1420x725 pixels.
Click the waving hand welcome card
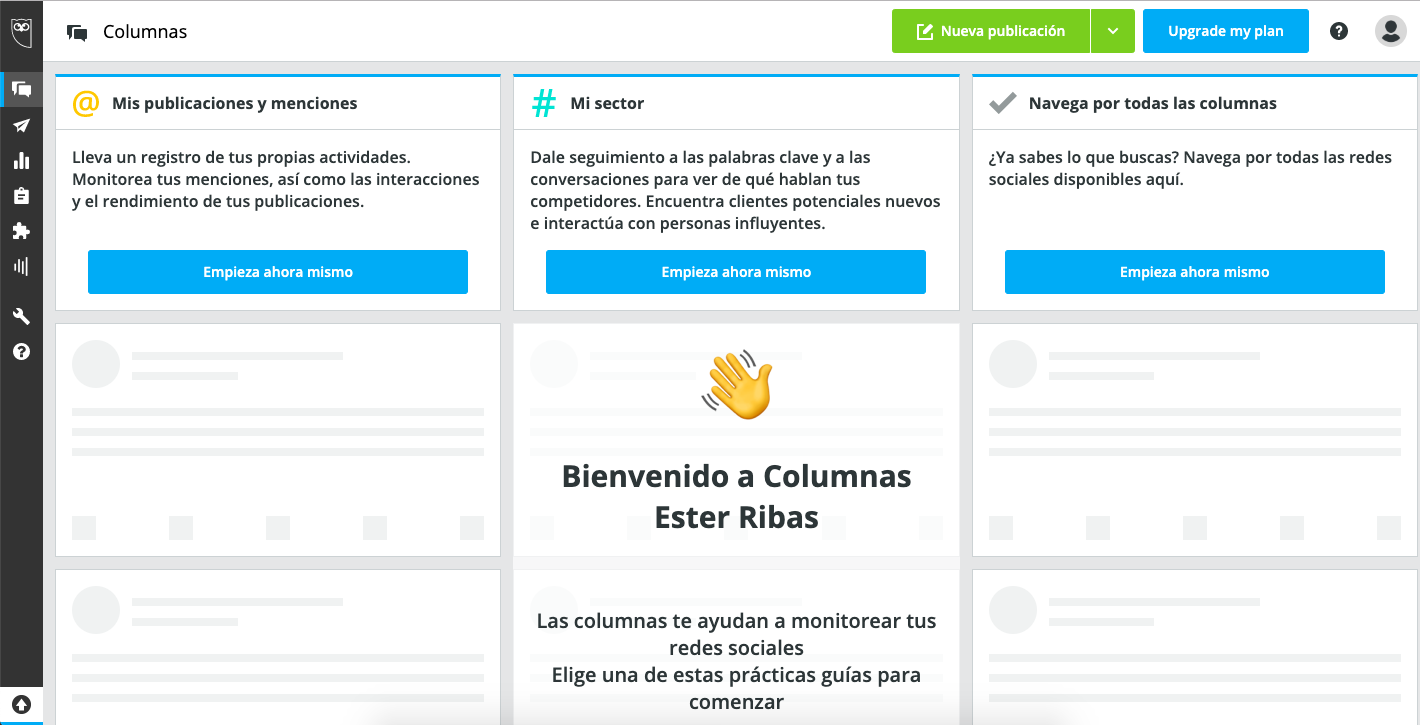(x=736, y=383)
